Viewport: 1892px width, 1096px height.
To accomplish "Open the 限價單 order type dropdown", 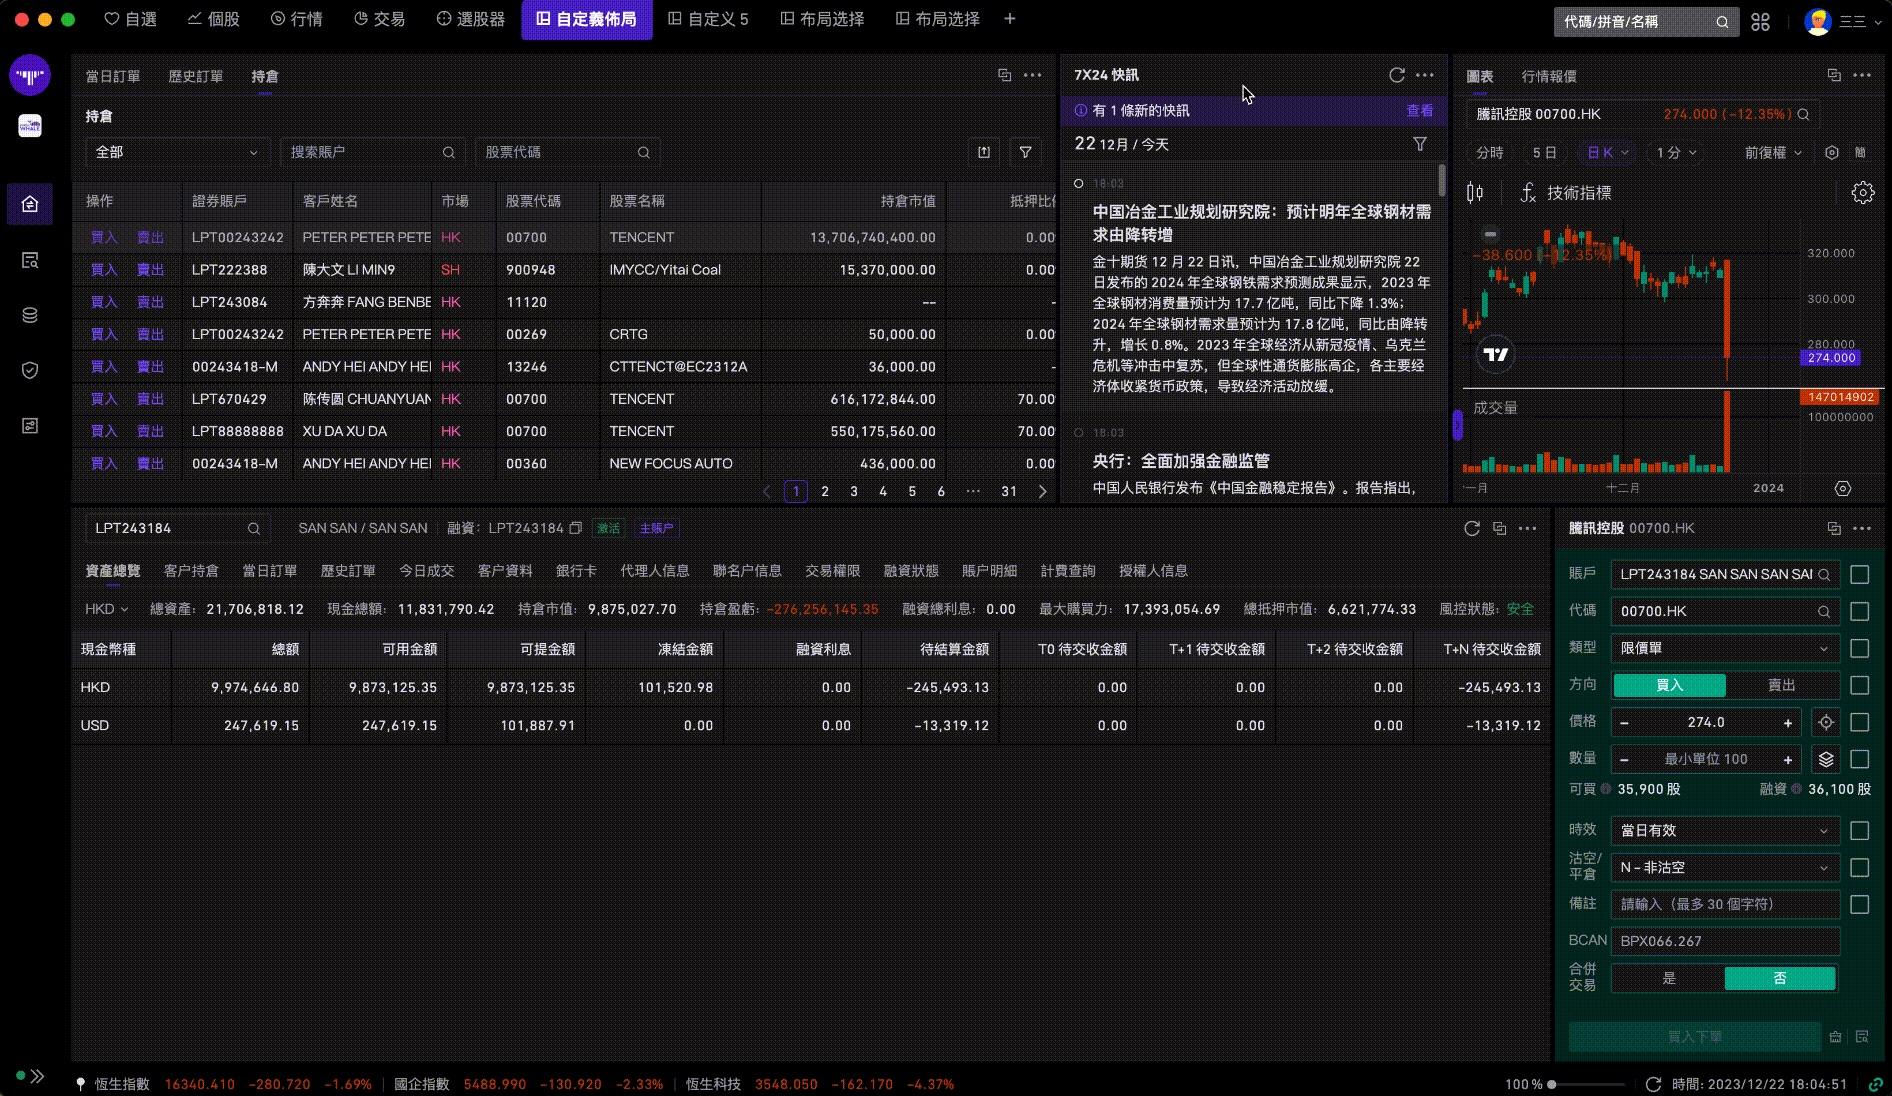I will (1725, 648).
